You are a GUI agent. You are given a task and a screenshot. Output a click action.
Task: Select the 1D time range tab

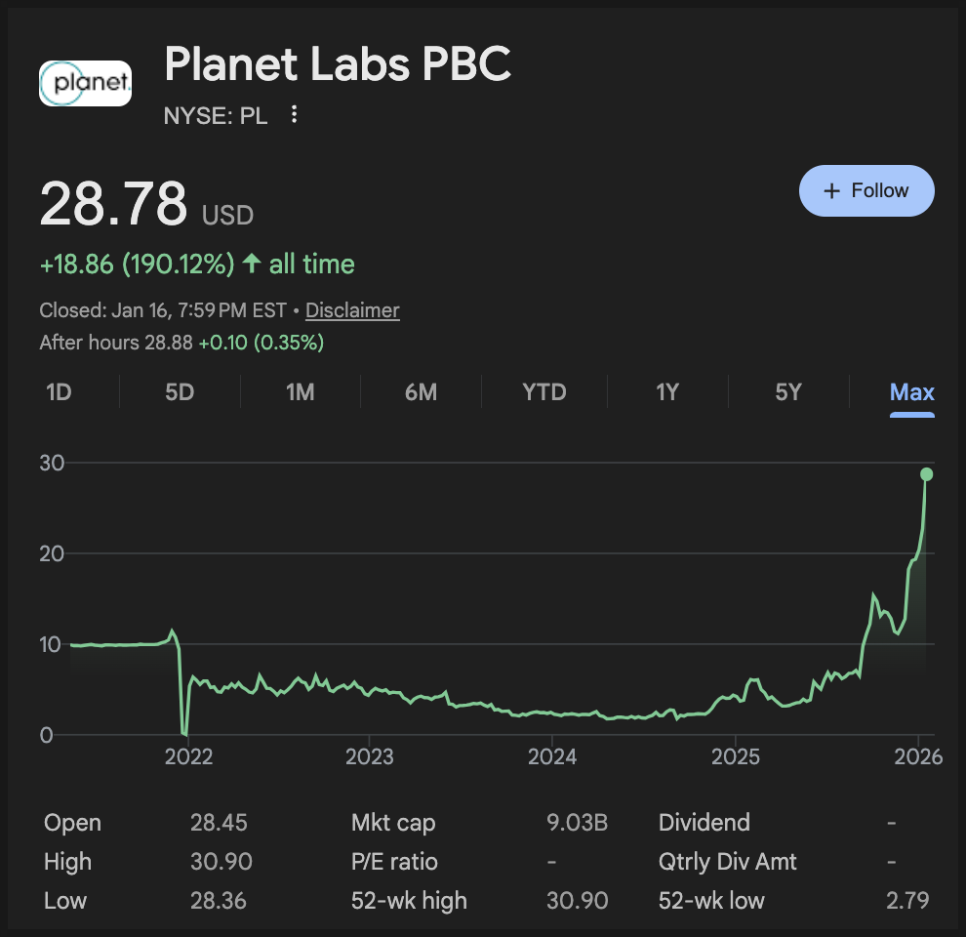(x=59, y=392)
